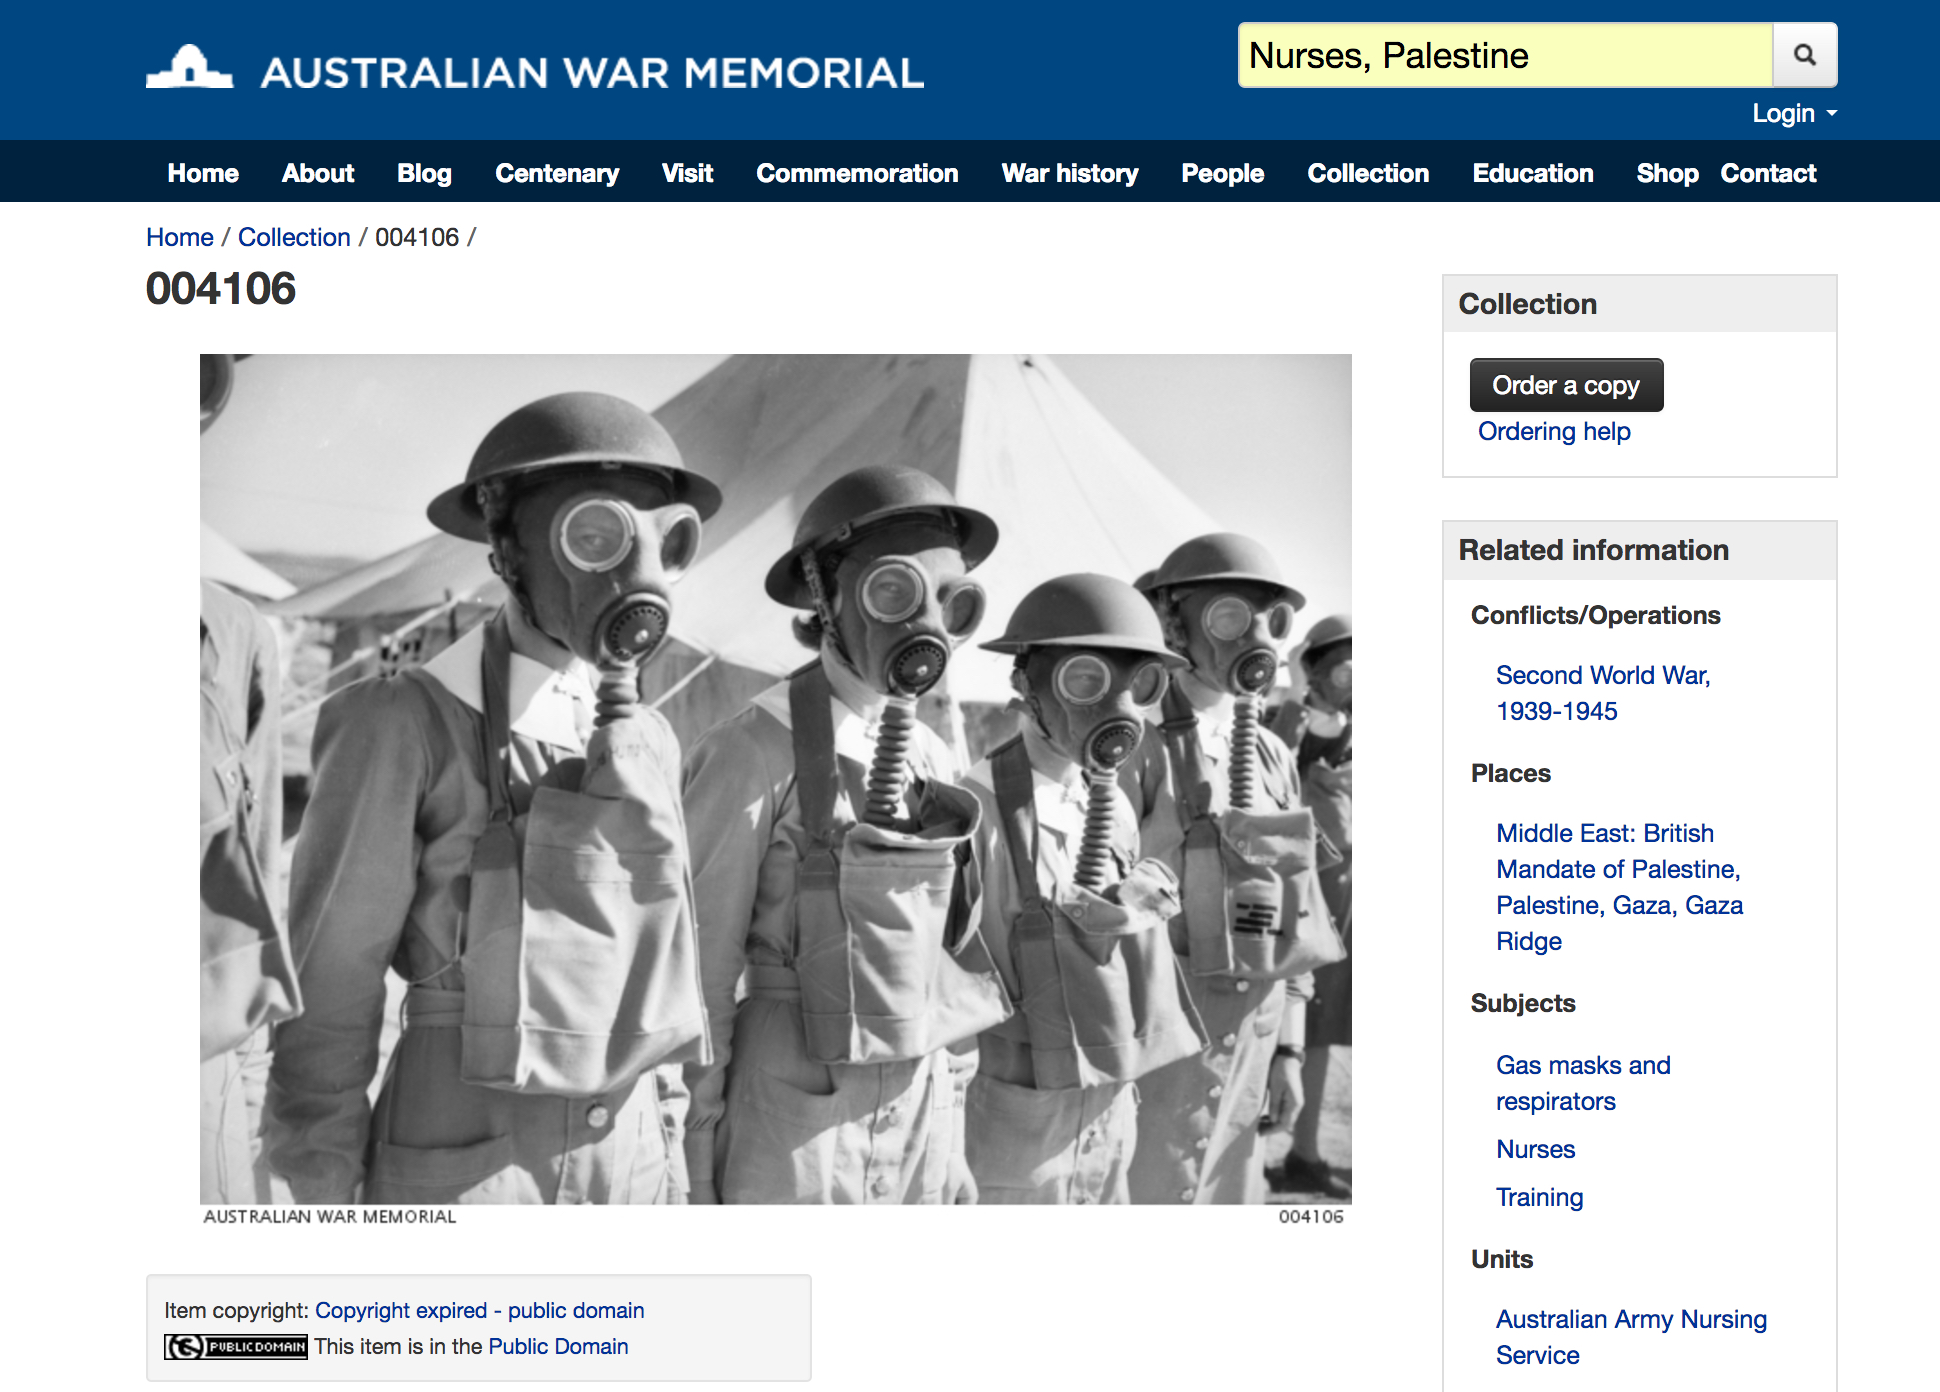This screenshot has width=1940, height=1392.
Task: Click the Collection panel heading
Action: pyautogui.click(x=1527, y=304)
